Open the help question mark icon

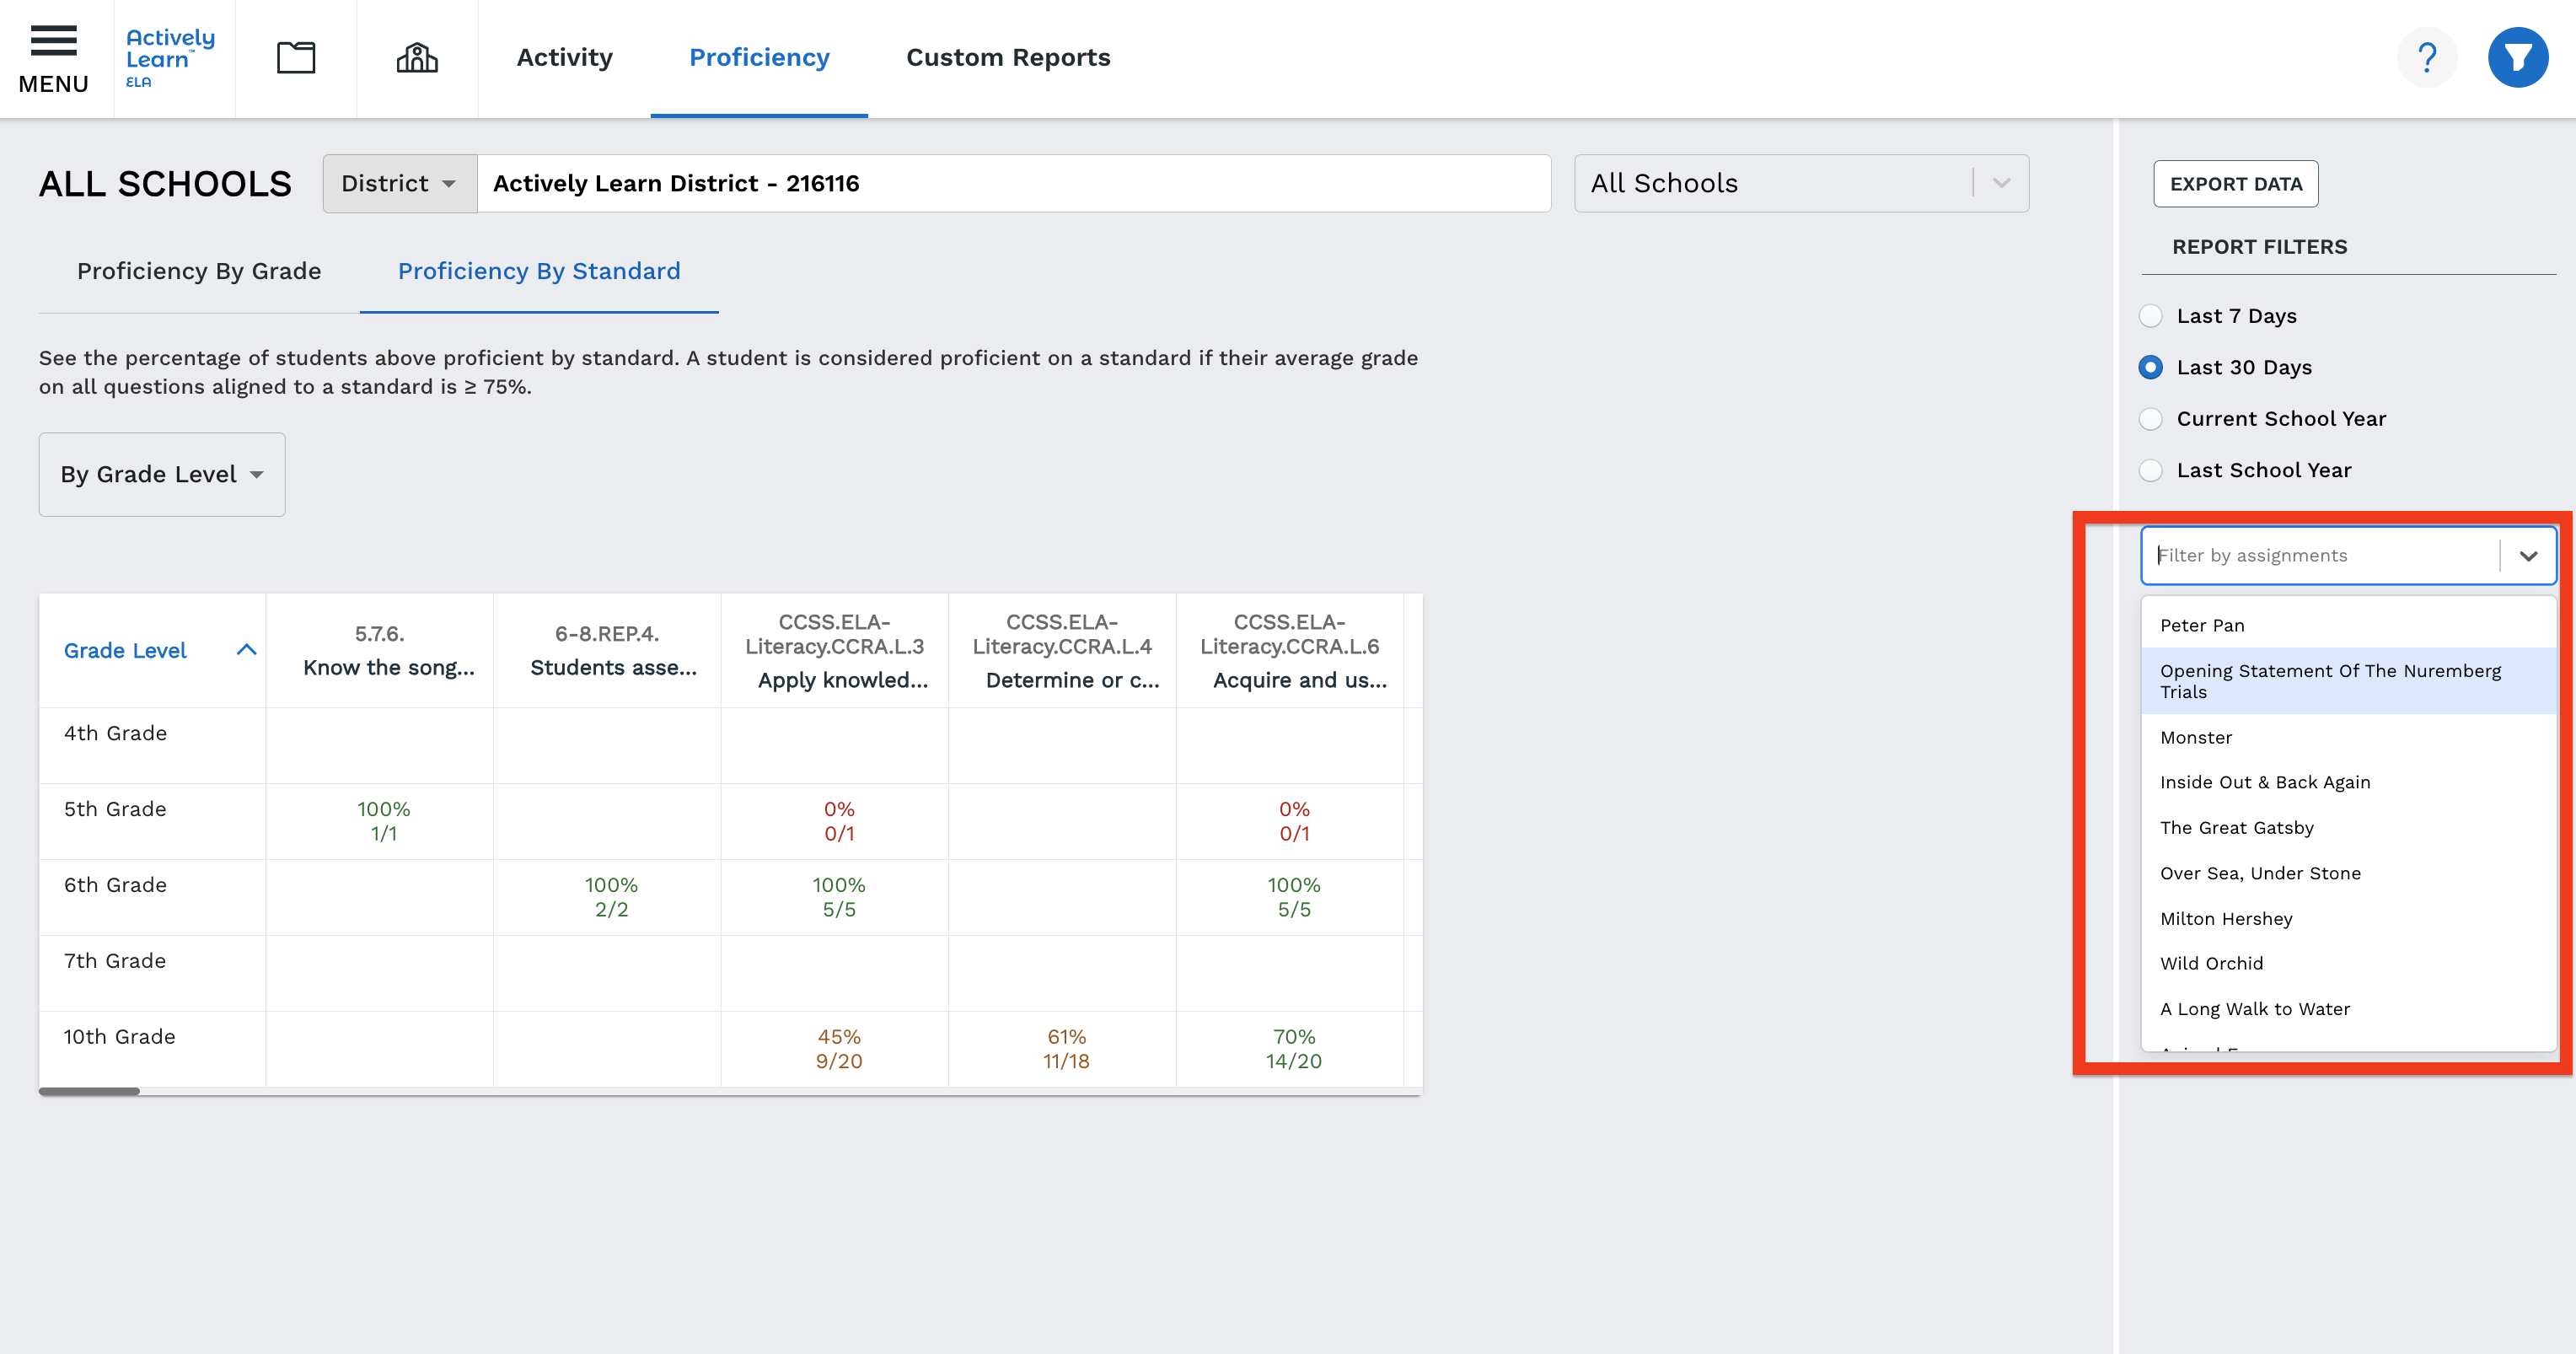2427,58
